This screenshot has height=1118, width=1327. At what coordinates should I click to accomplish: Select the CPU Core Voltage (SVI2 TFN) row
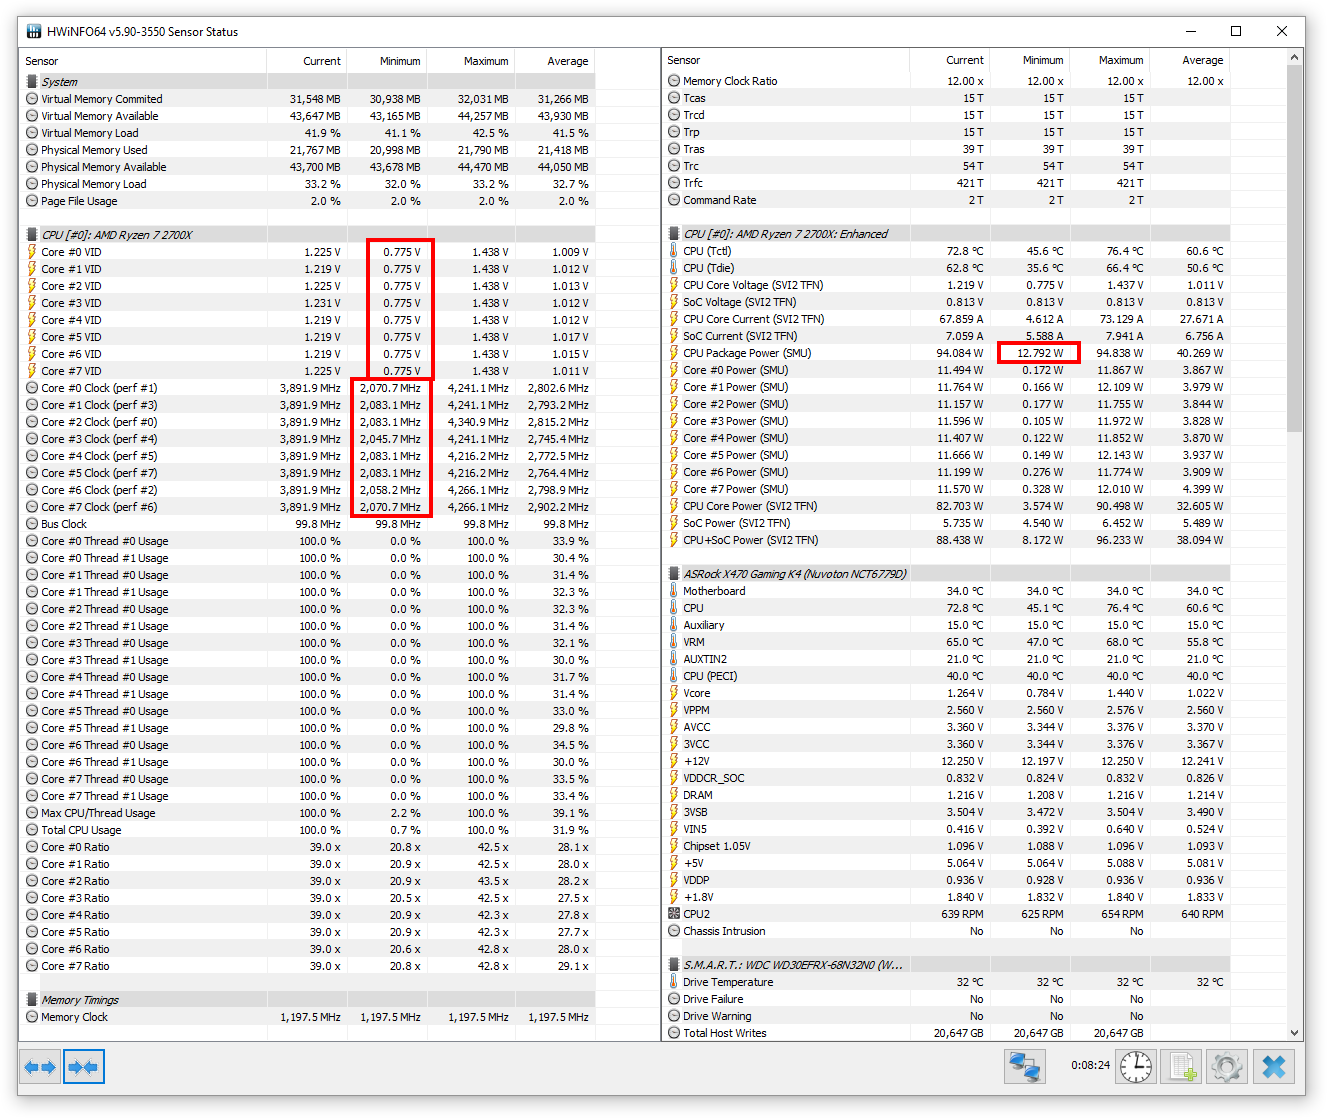tap(948, 285)
